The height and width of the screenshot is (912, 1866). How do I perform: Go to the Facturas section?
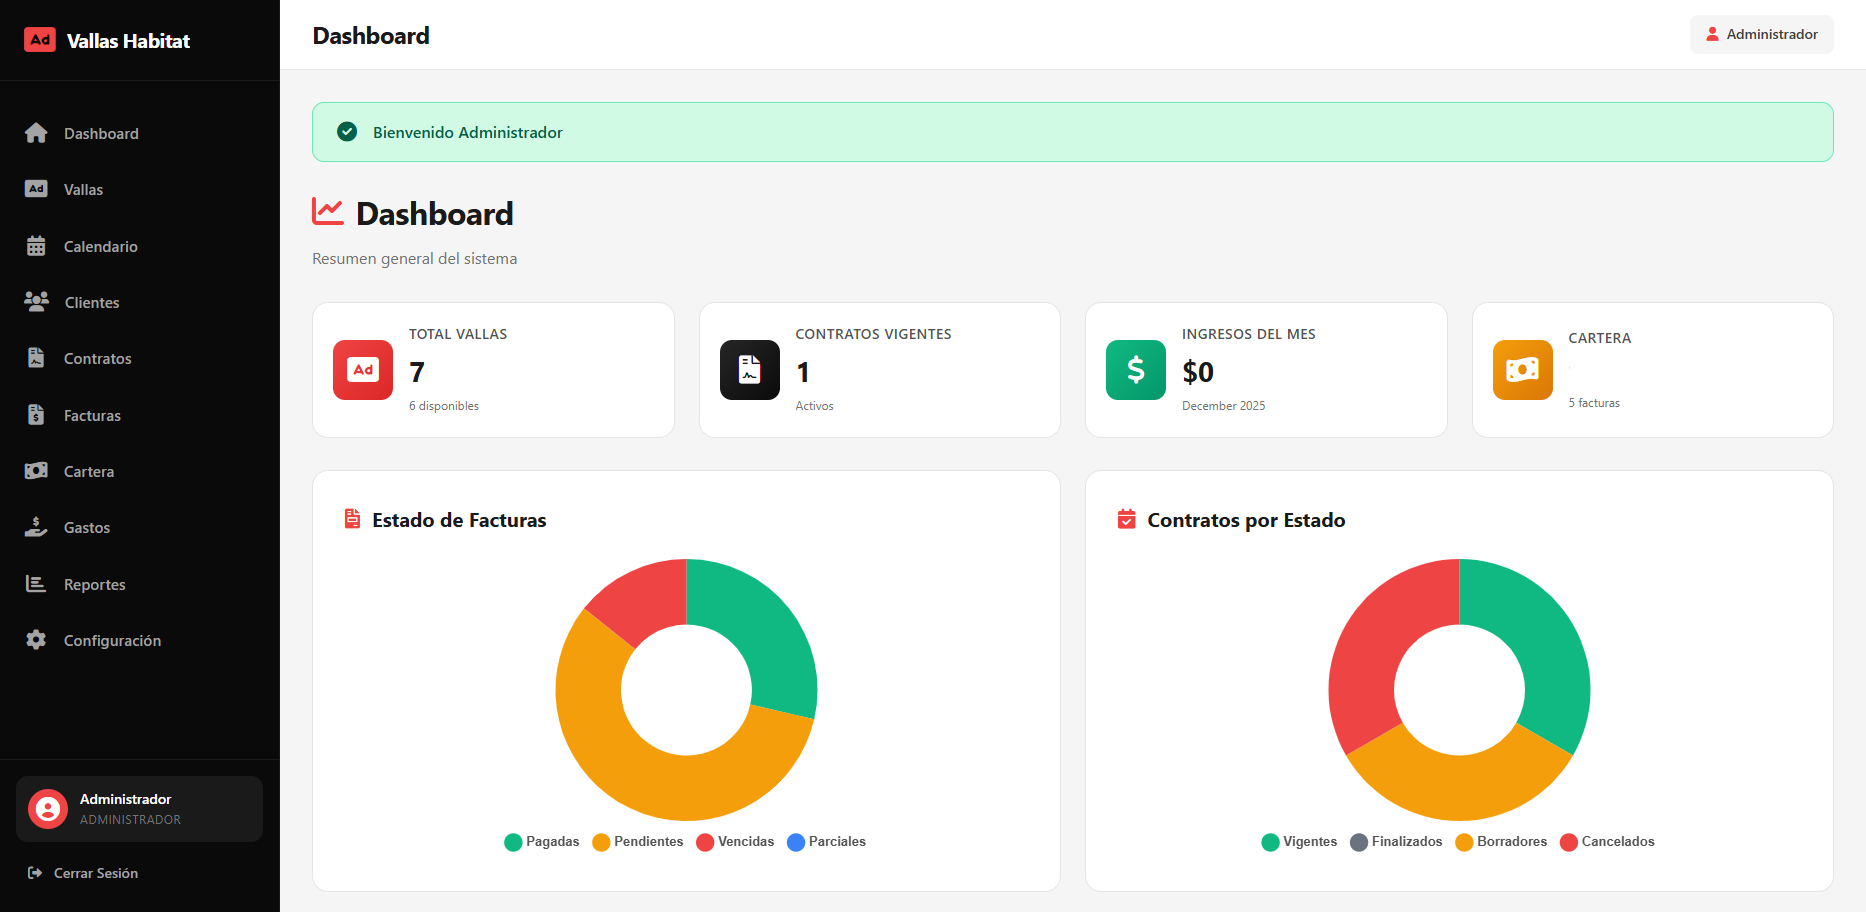(92, 415)
